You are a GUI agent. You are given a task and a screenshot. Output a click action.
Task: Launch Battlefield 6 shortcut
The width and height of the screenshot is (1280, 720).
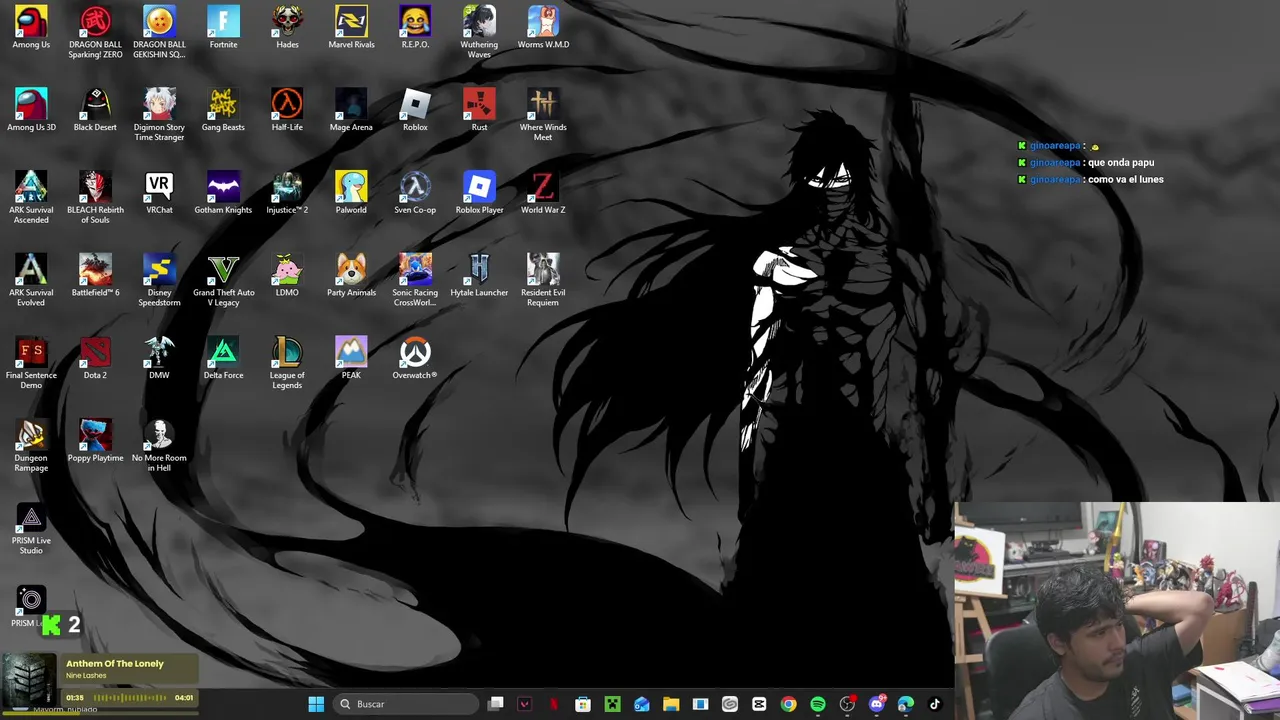95,276
